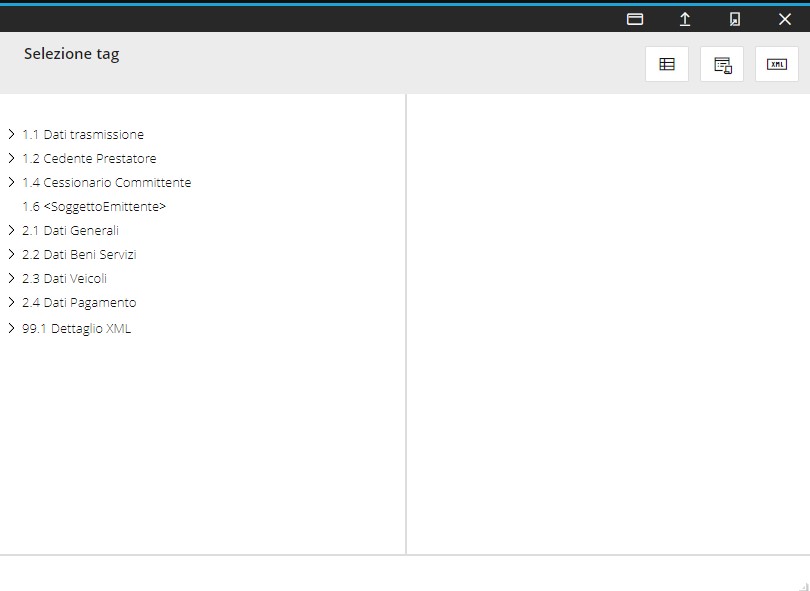Show the XML view
Image resolution: width=810 pixels, height=591 pixels.
click(x=777, y=65)
